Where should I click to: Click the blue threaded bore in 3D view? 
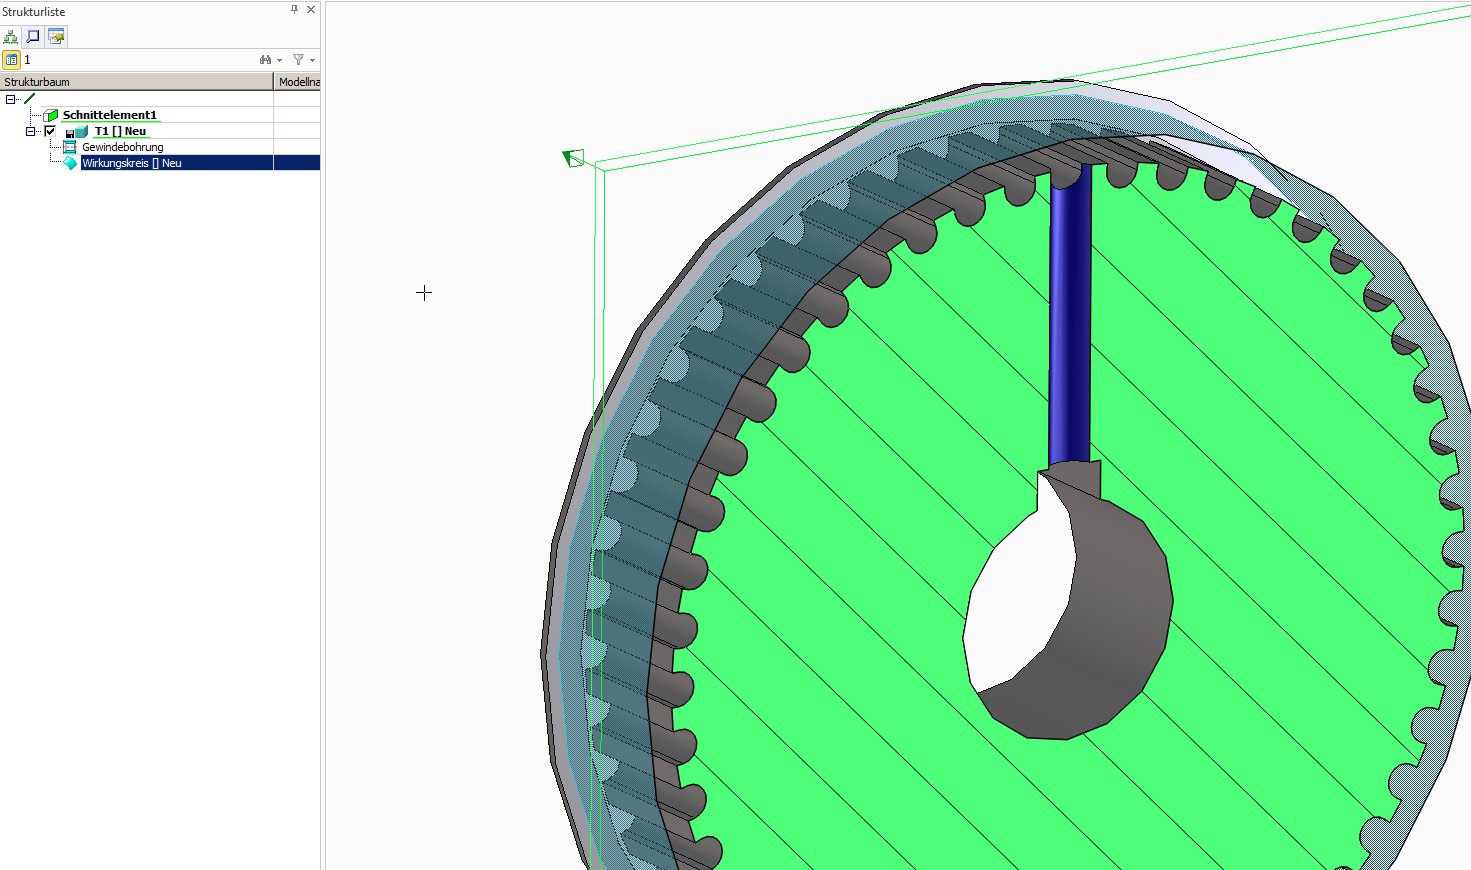tap(1070, 315)
